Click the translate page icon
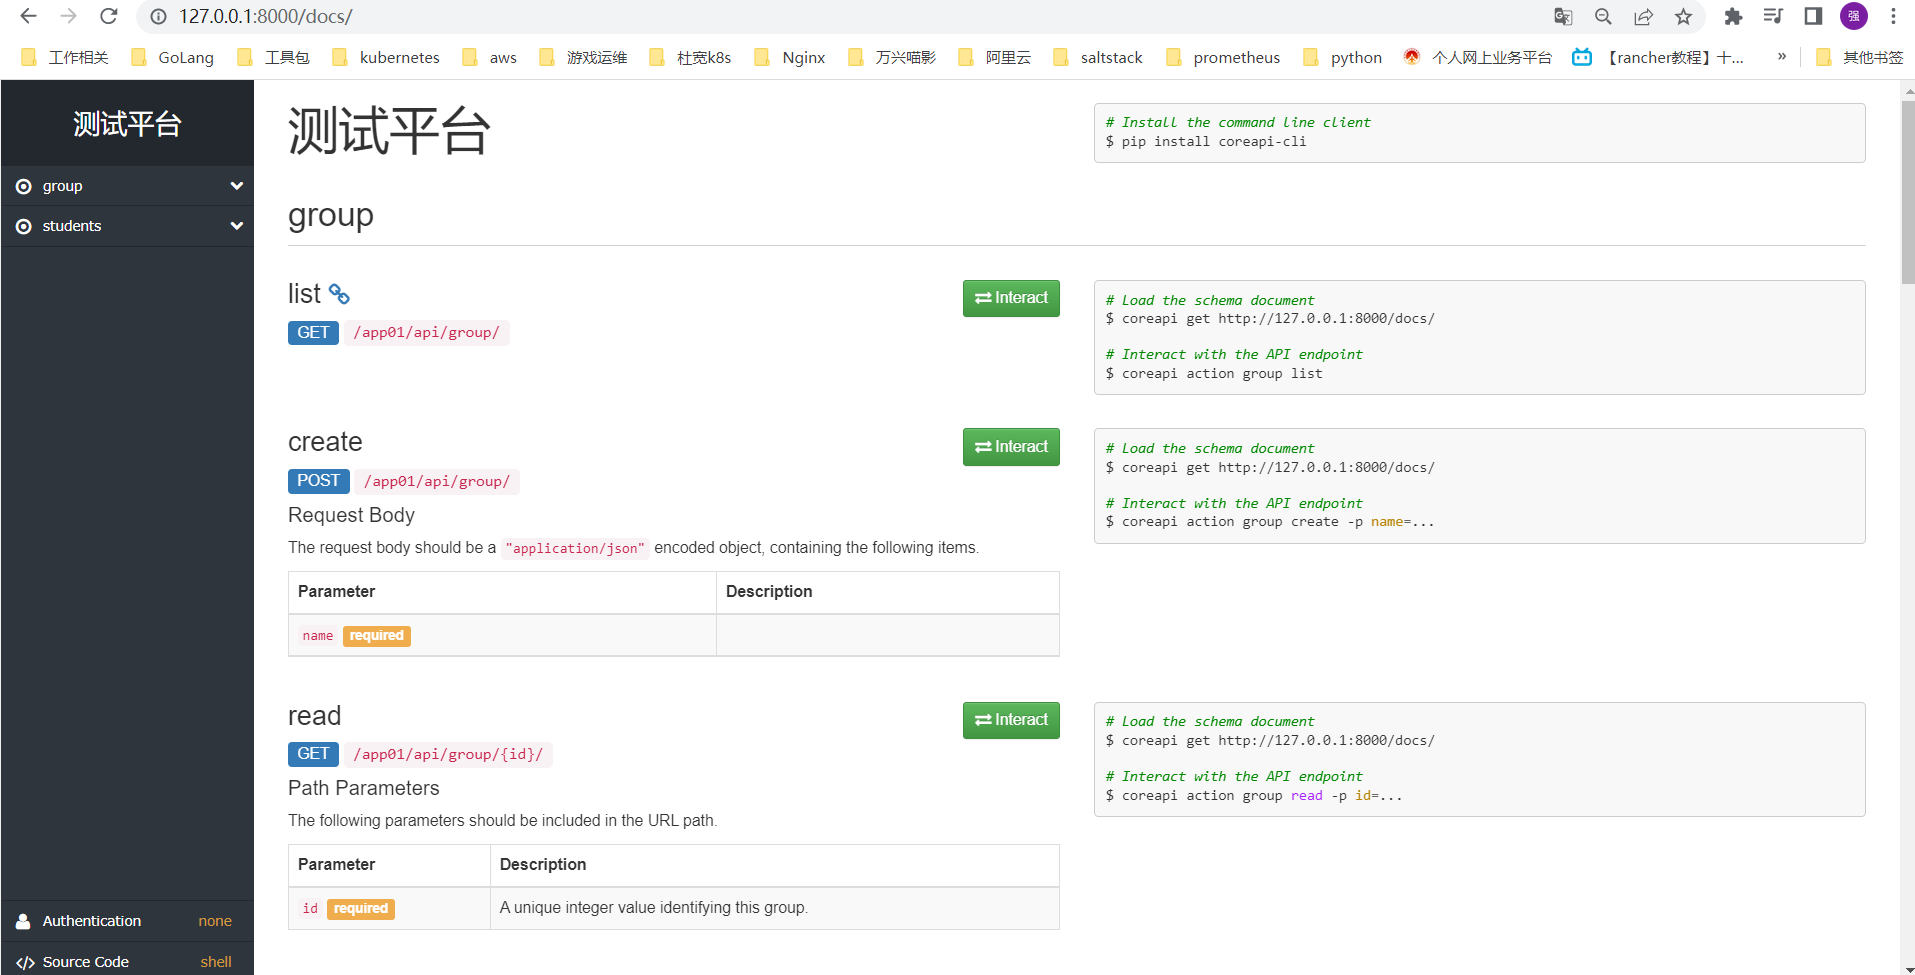This screenshot has width=1915, height=975. (1563, 16)
